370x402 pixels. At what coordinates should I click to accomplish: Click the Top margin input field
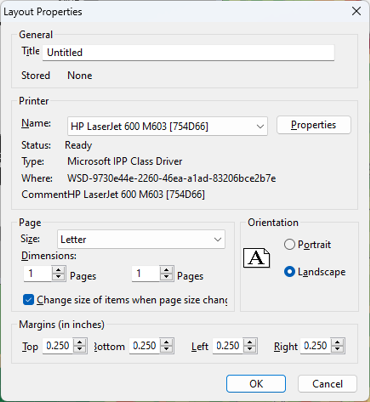coord(58,346)
